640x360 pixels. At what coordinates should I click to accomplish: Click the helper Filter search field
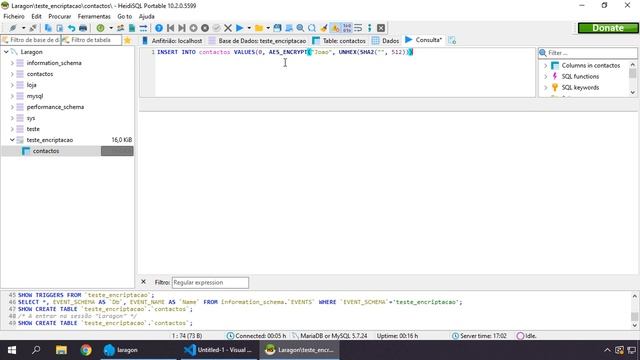tap(588, 53)
